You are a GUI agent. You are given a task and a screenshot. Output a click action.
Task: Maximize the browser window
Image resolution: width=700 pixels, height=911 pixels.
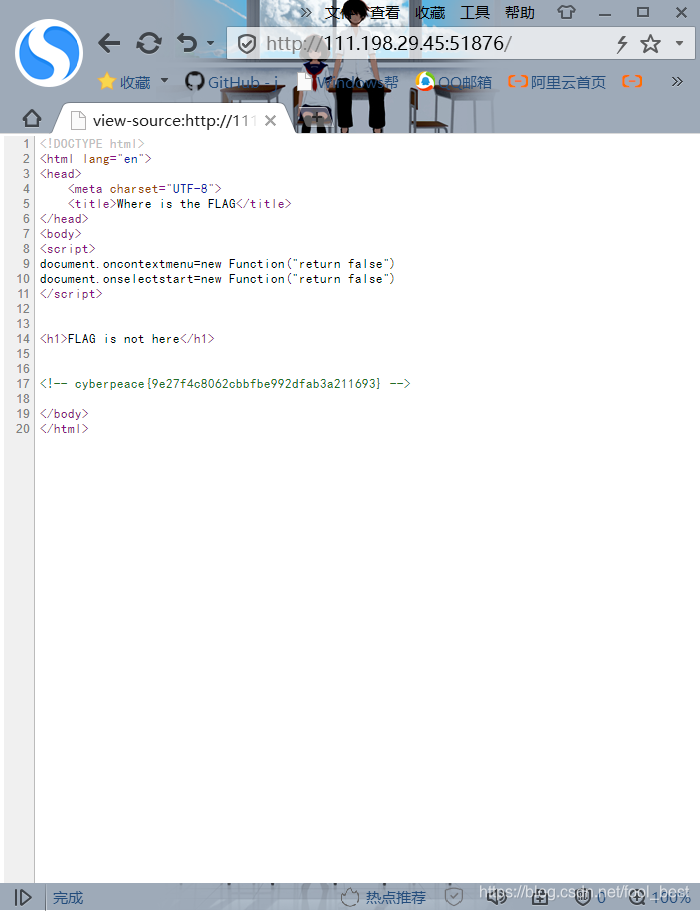(642, 12)
